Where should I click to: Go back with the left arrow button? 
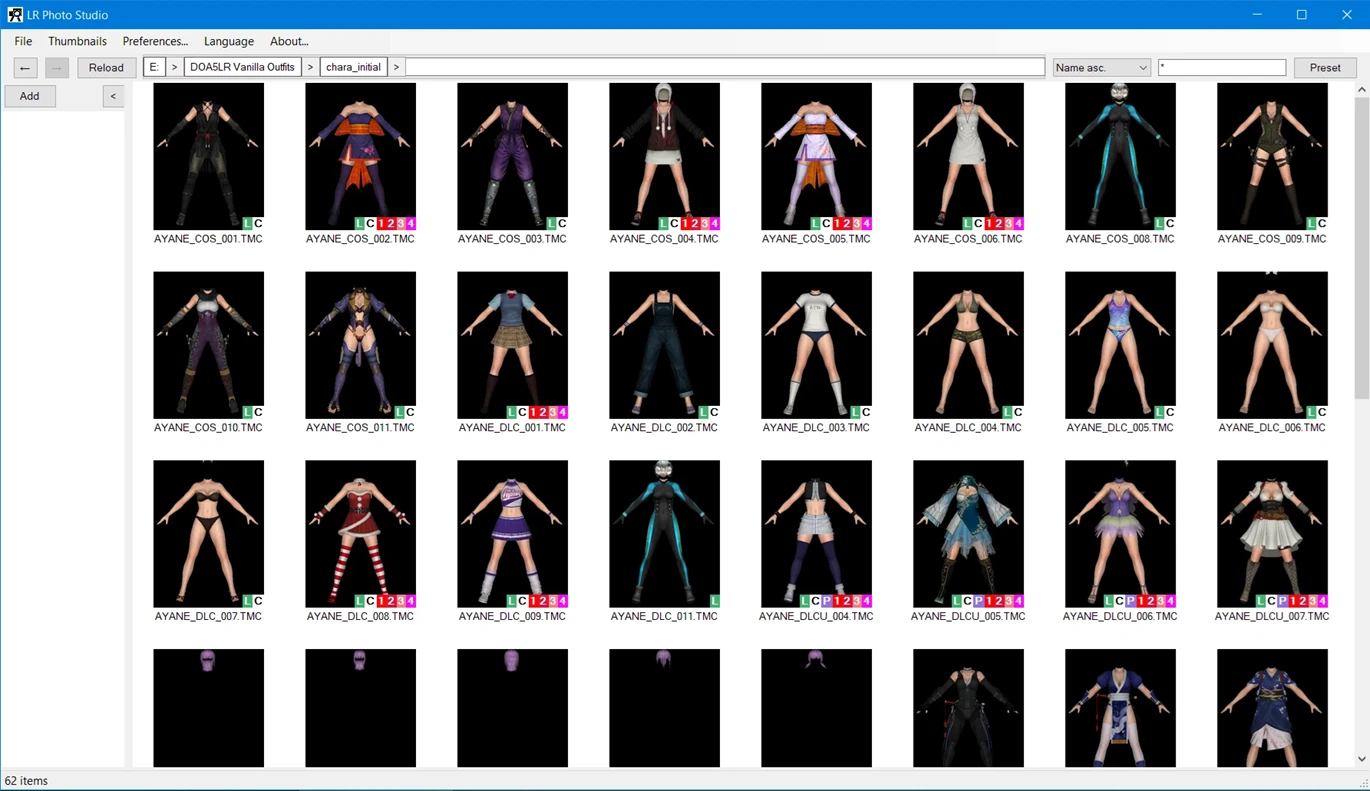click(26, 68)
